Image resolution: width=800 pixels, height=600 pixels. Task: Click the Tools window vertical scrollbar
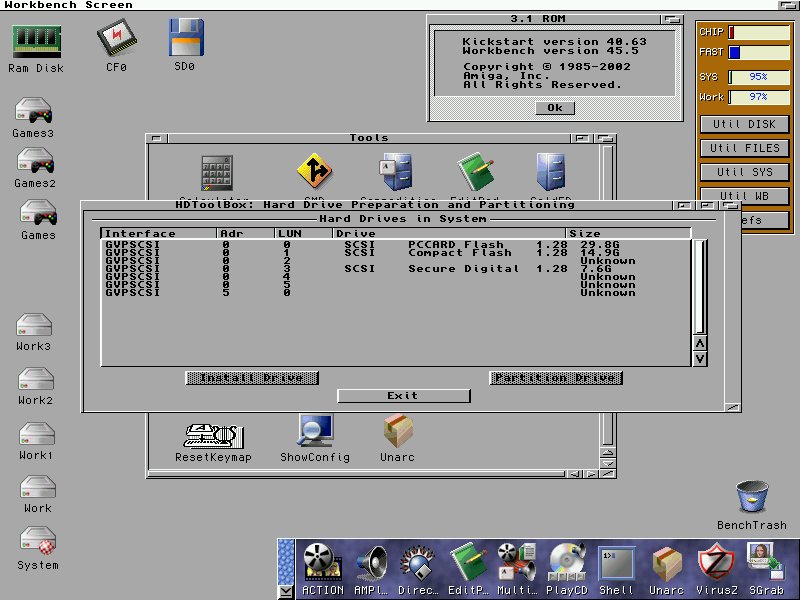607,429
